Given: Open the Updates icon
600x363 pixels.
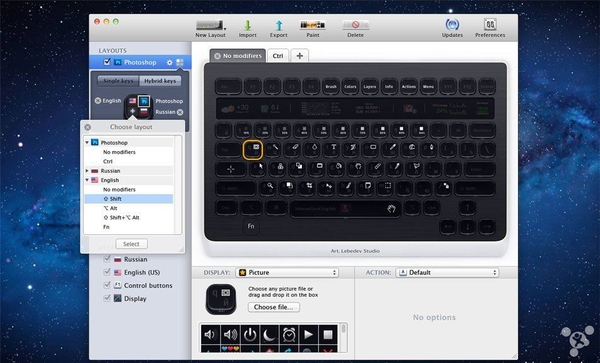Looking at the screenshot, I should click(x=452, y=25).
